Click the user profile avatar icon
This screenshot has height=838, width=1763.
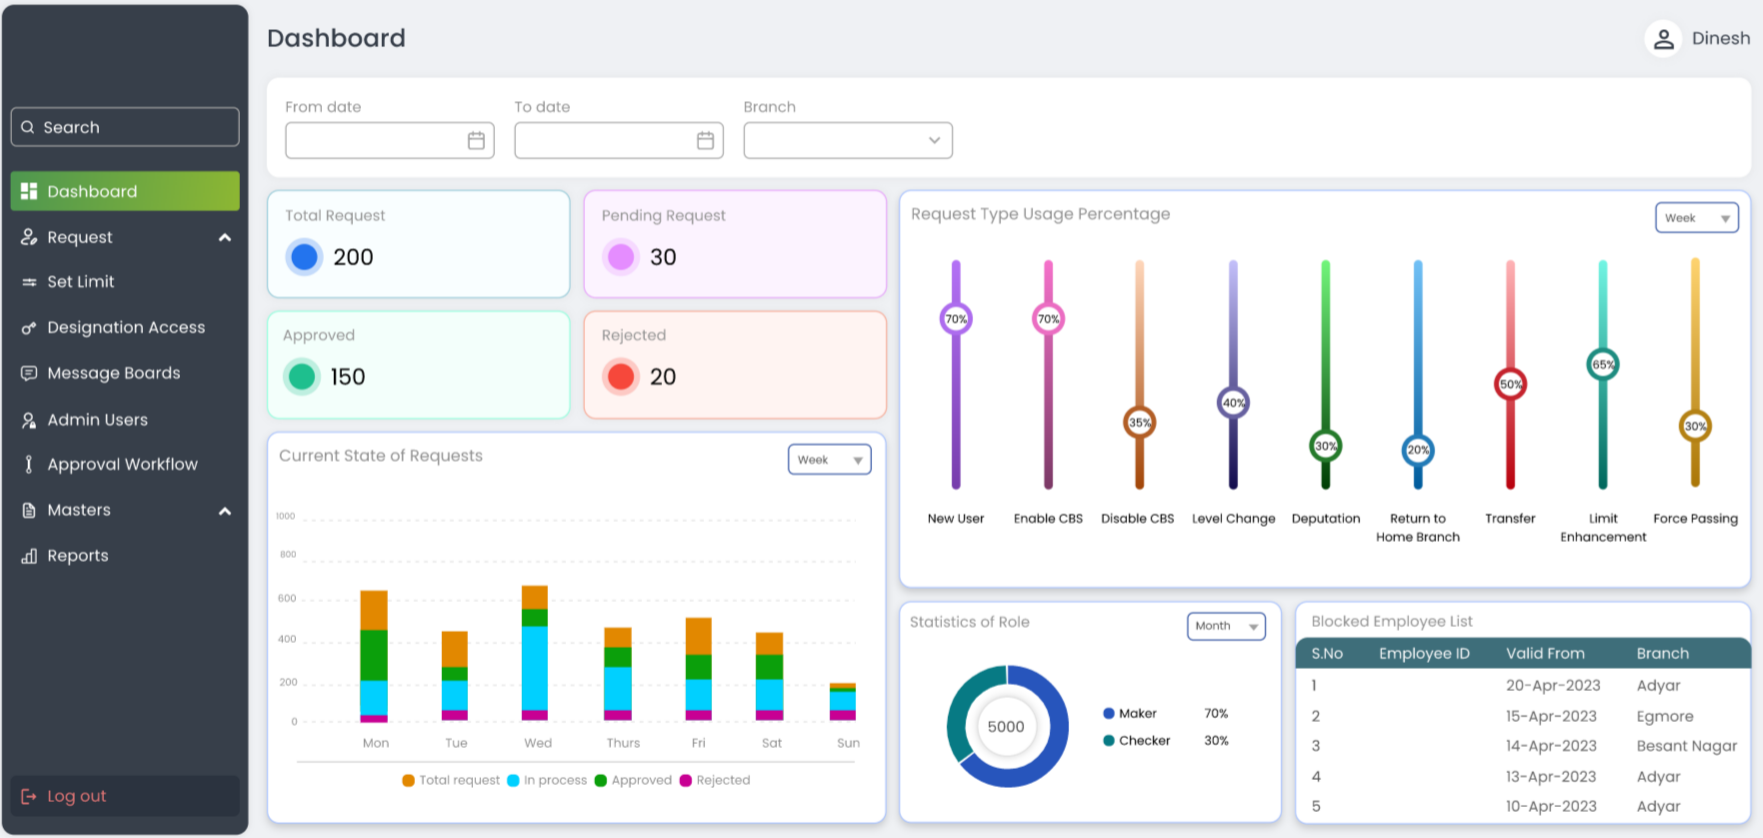1663,39
